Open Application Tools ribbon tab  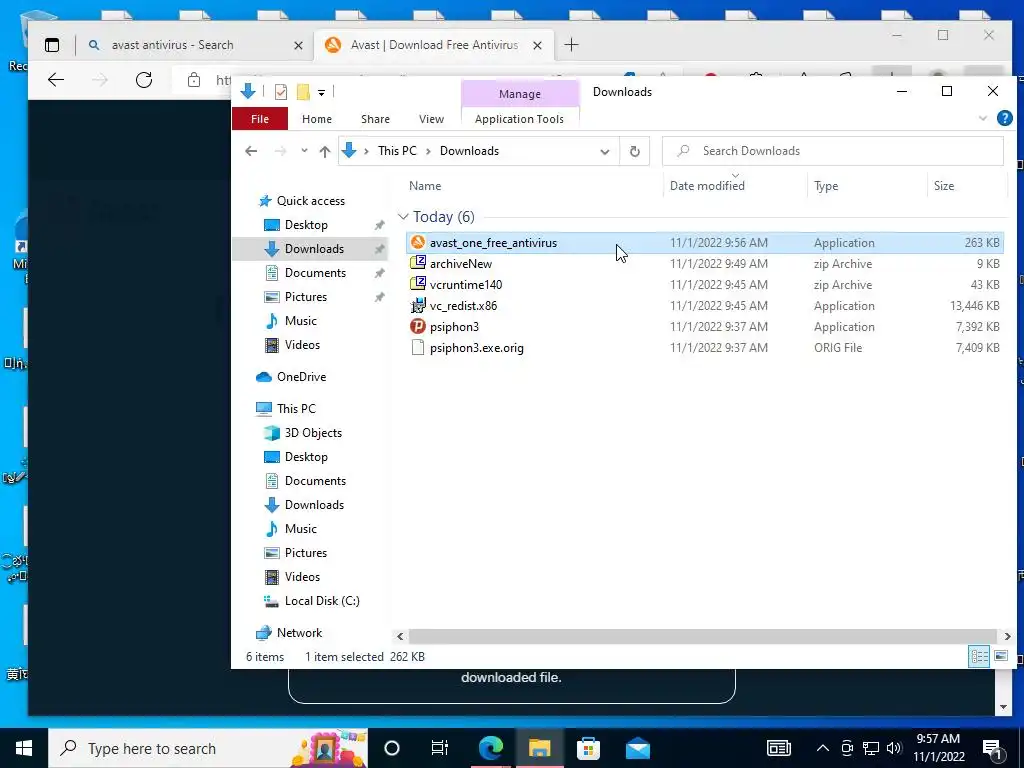[x=519, y=119]
